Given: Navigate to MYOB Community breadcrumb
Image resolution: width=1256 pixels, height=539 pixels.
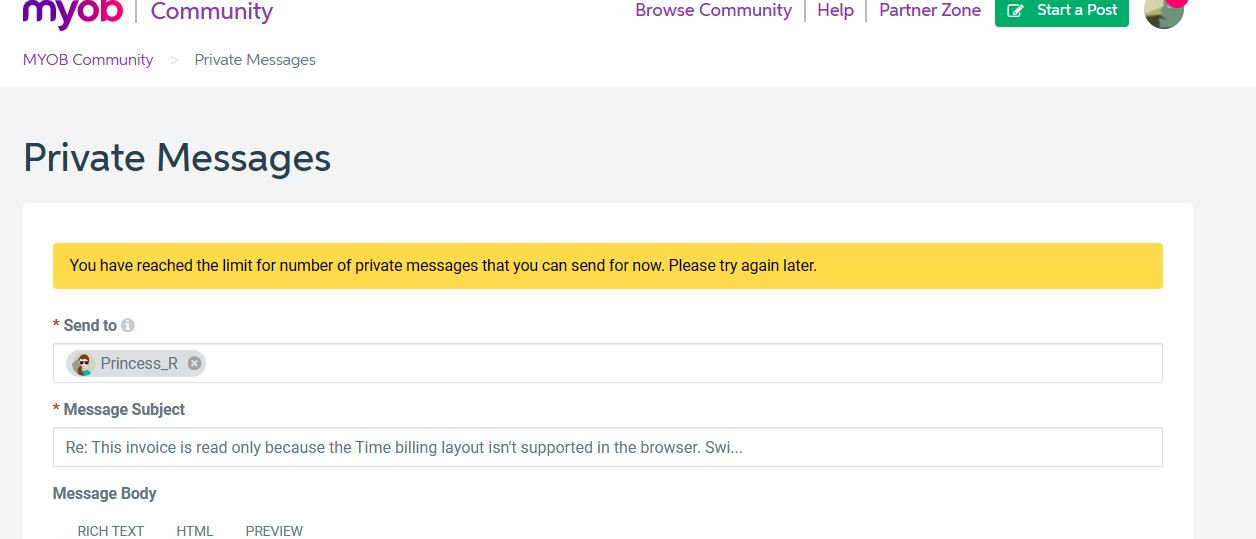Looking at the screenshot, I should pos(88,60).
